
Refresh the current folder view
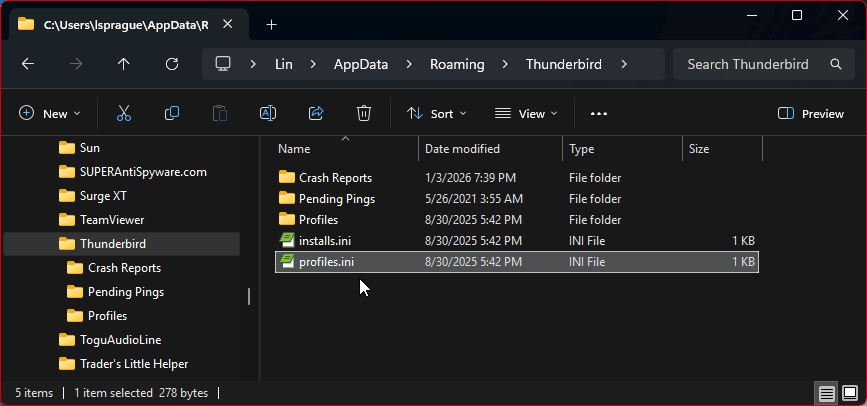point(172,64)
